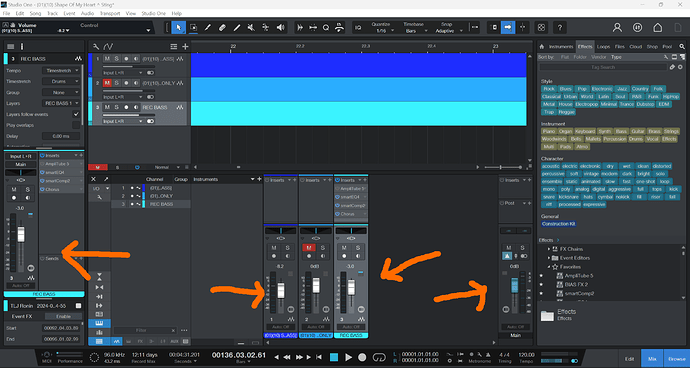Click the Edit view button
The height and width of the screenshot is (368, 690).
coord(630,359)
